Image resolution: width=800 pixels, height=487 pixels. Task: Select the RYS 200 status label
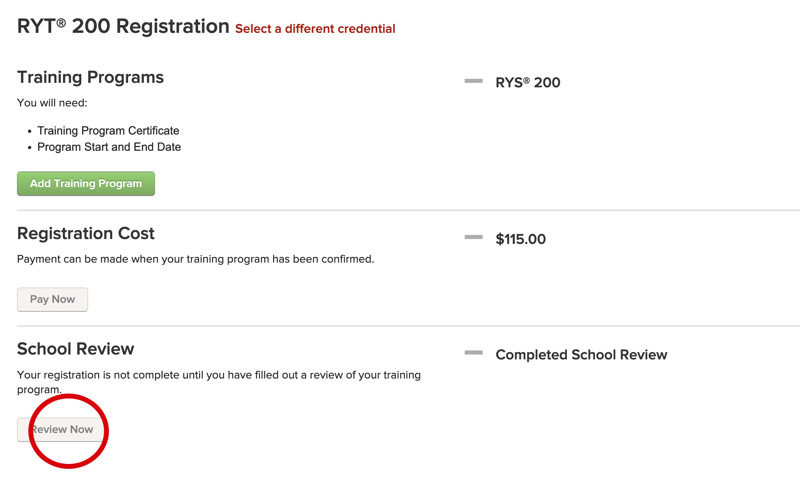point(528,83)
